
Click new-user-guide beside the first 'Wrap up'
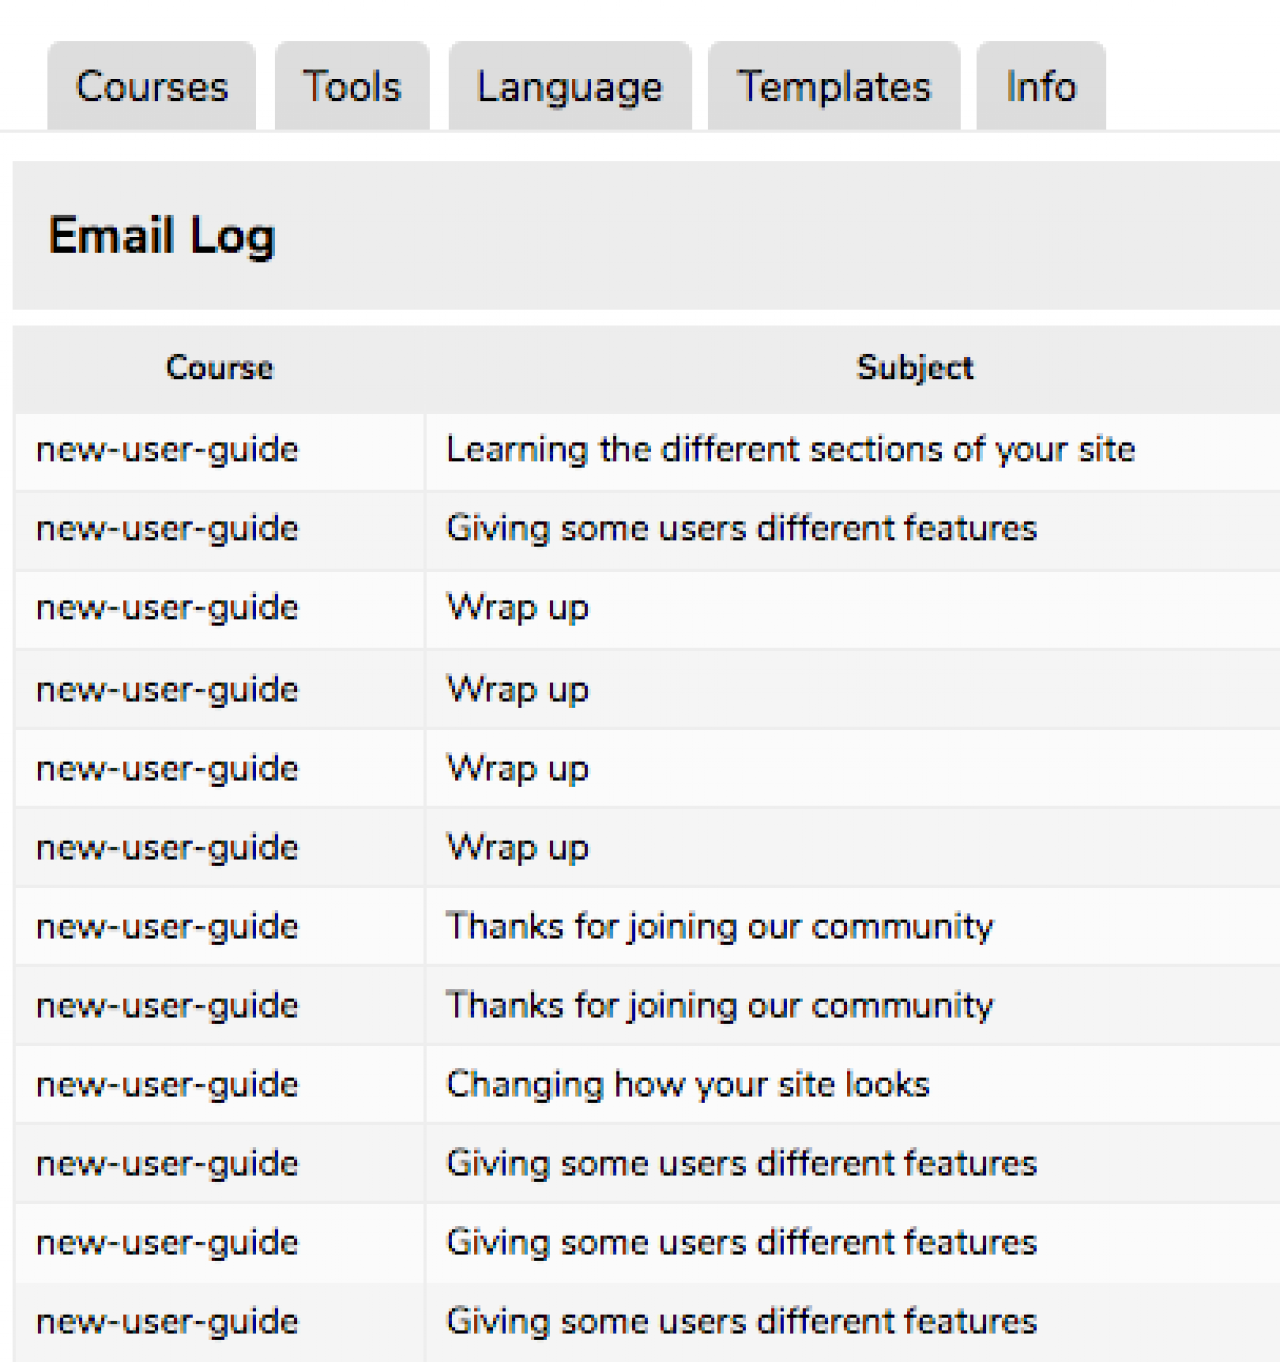click(167, 608)
